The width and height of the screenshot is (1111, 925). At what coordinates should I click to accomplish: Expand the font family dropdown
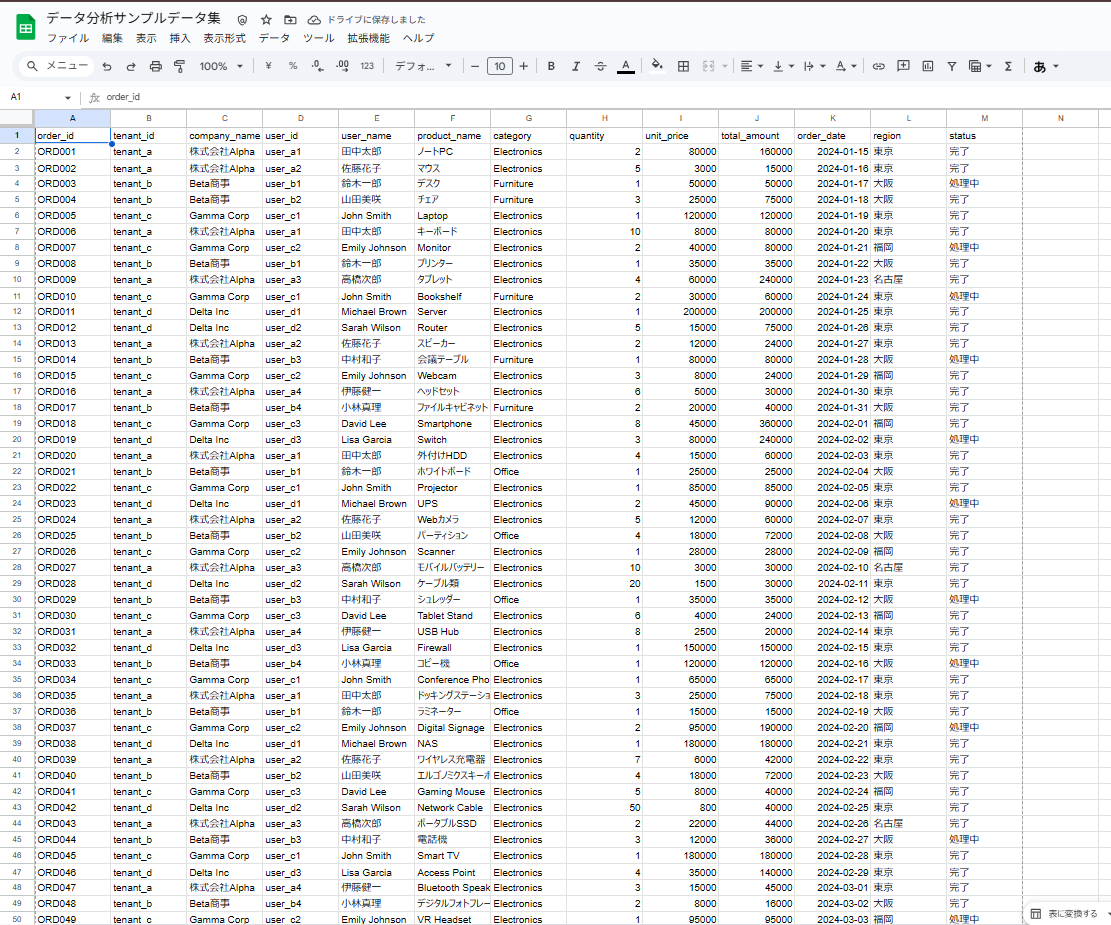point(422,66)
